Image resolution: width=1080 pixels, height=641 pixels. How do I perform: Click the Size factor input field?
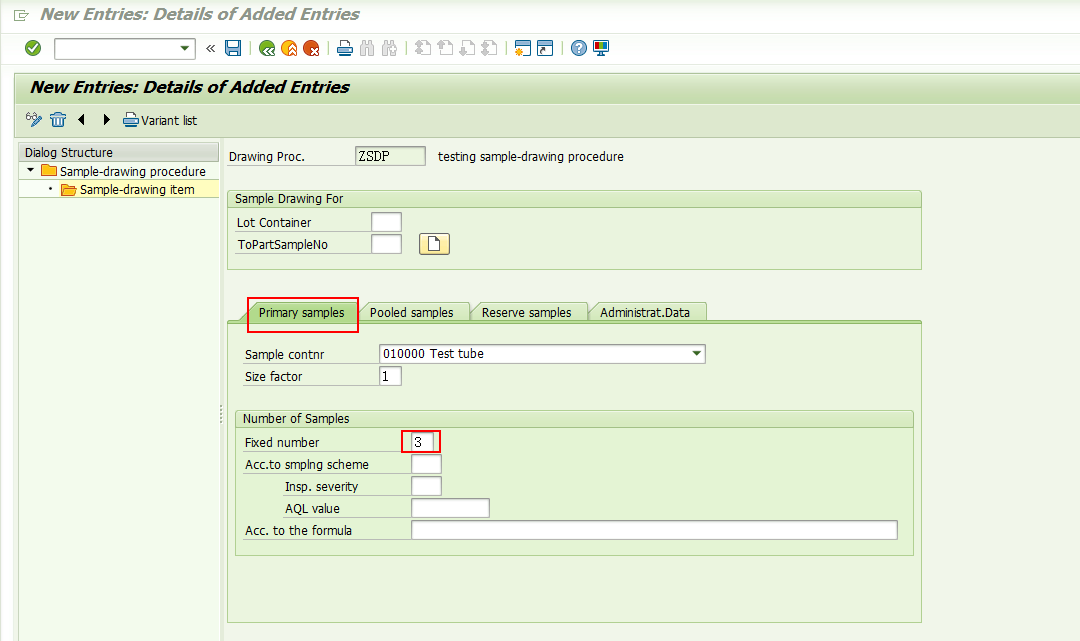[391, 377]
